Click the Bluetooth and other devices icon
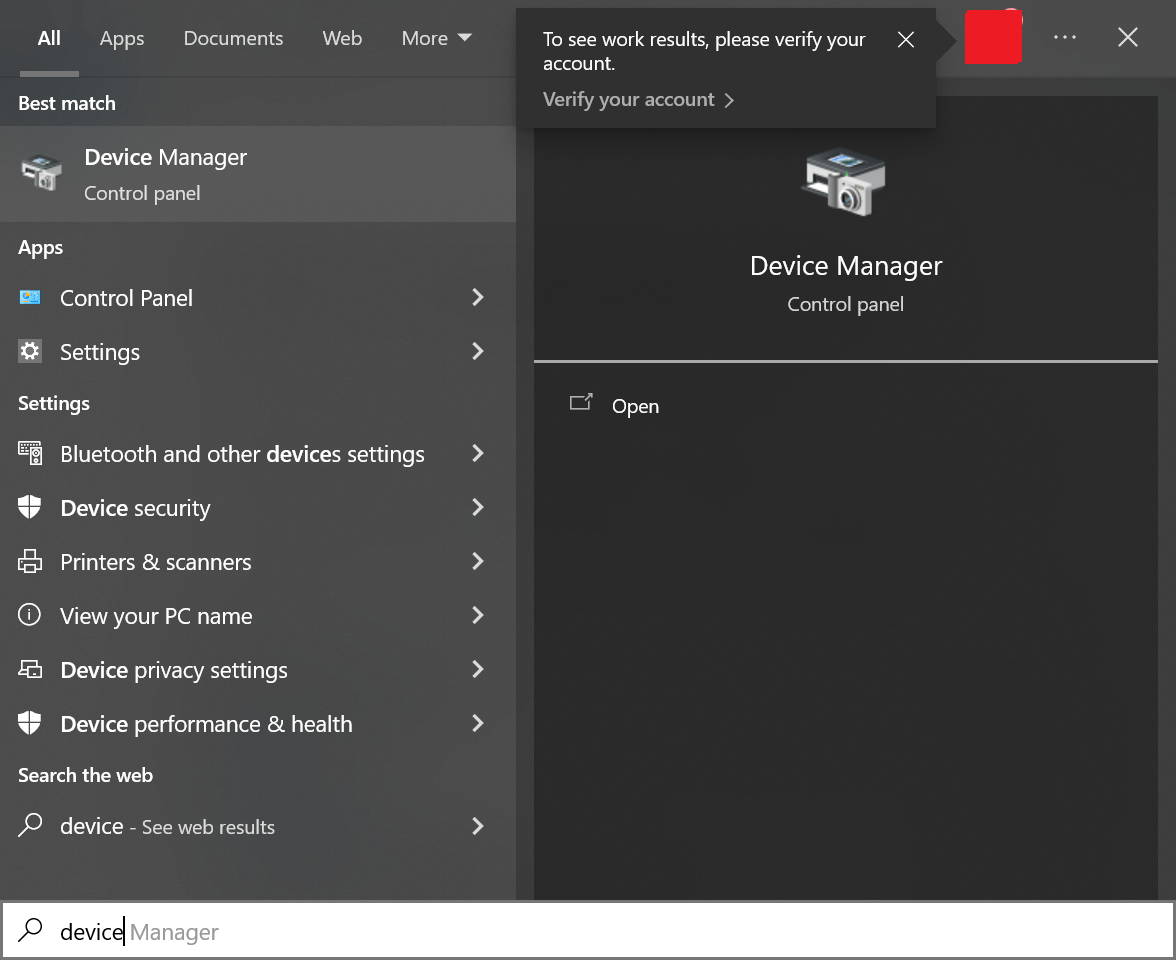 [30, 453]
